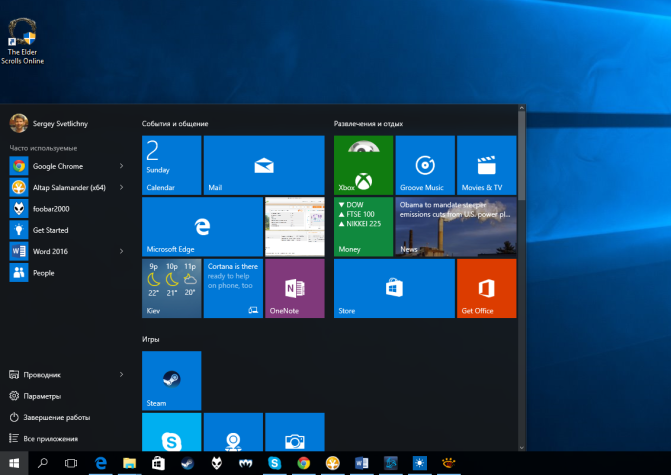Viewport: 671px width, 475px height.
Task: Click the Start menu scrollbar thumb
Action: [x=521, y=156]
